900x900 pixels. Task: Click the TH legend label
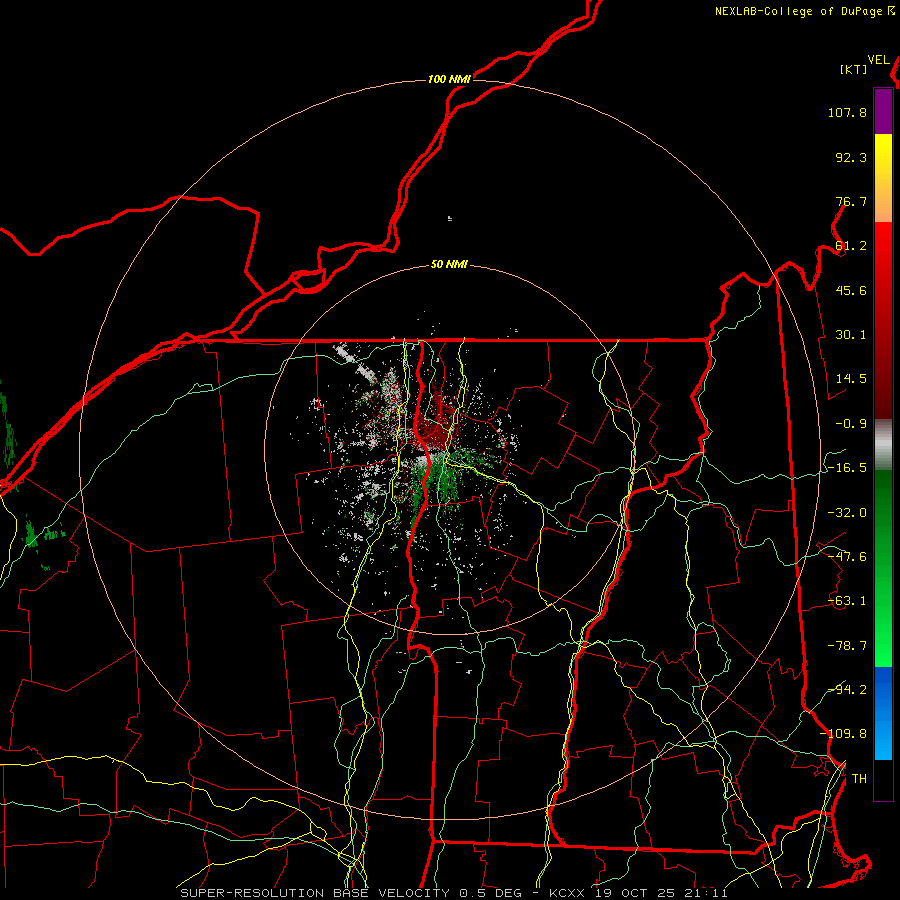point(859,779)
